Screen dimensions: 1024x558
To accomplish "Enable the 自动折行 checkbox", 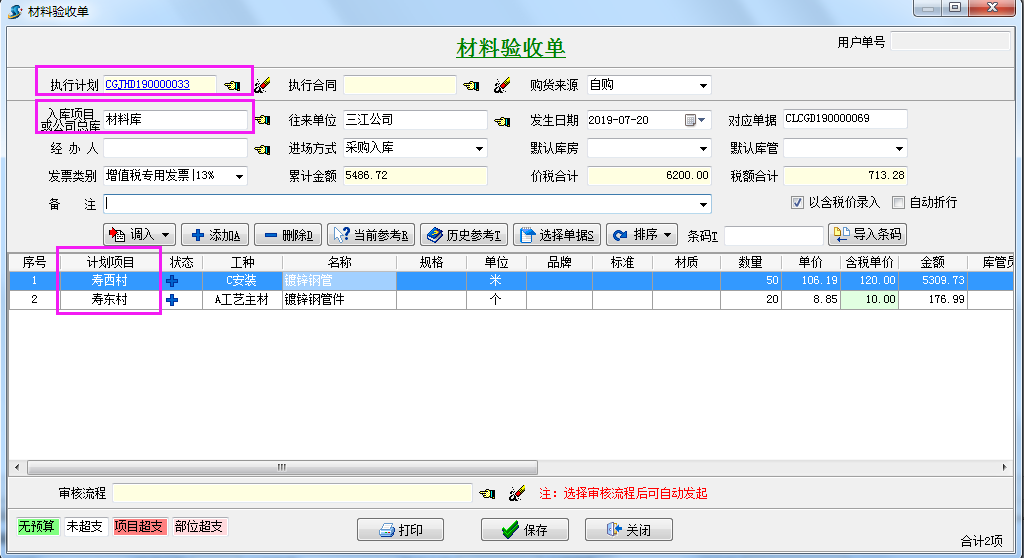I will pyautogui.click(x=898, y=202).
